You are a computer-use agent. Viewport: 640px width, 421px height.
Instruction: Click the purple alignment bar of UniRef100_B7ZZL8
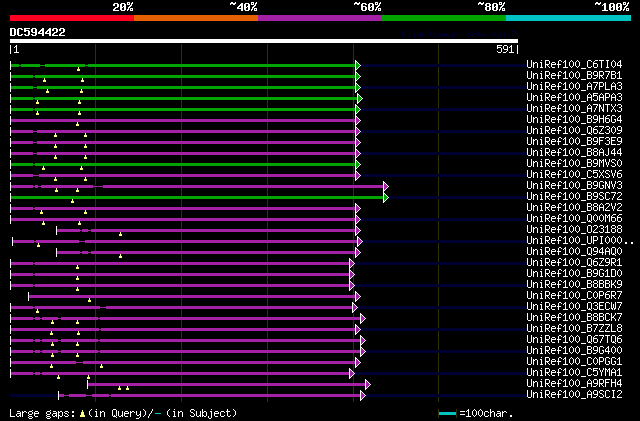[x=183, y=330]
